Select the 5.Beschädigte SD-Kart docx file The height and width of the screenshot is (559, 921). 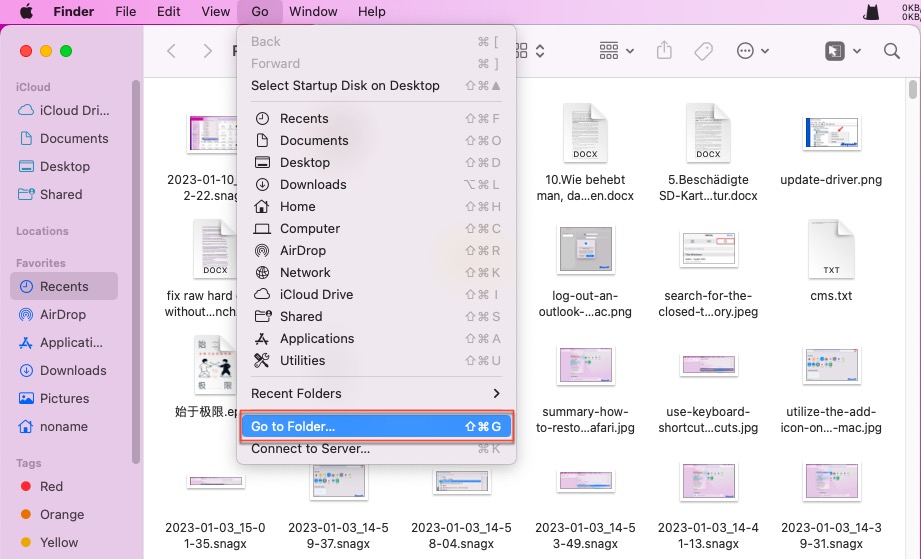point(708,133)
